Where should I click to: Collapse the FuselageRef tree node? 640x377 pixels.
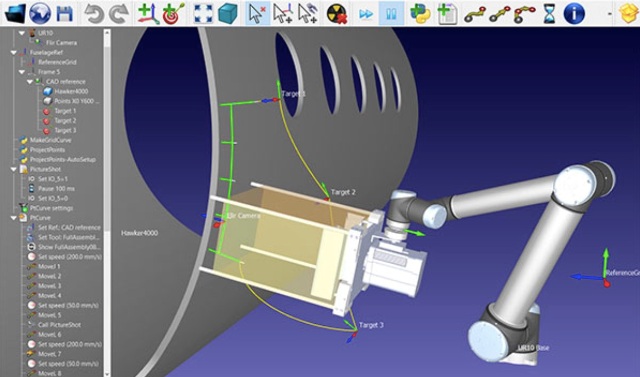13,53
